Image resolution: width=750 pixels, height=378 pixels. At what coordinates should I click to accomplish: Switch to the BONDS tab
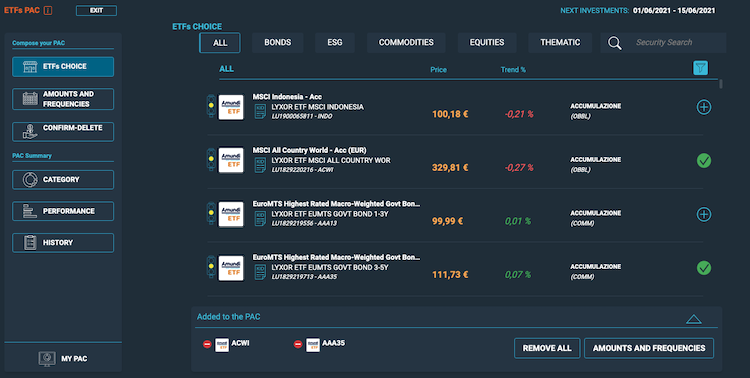[277, 43]
